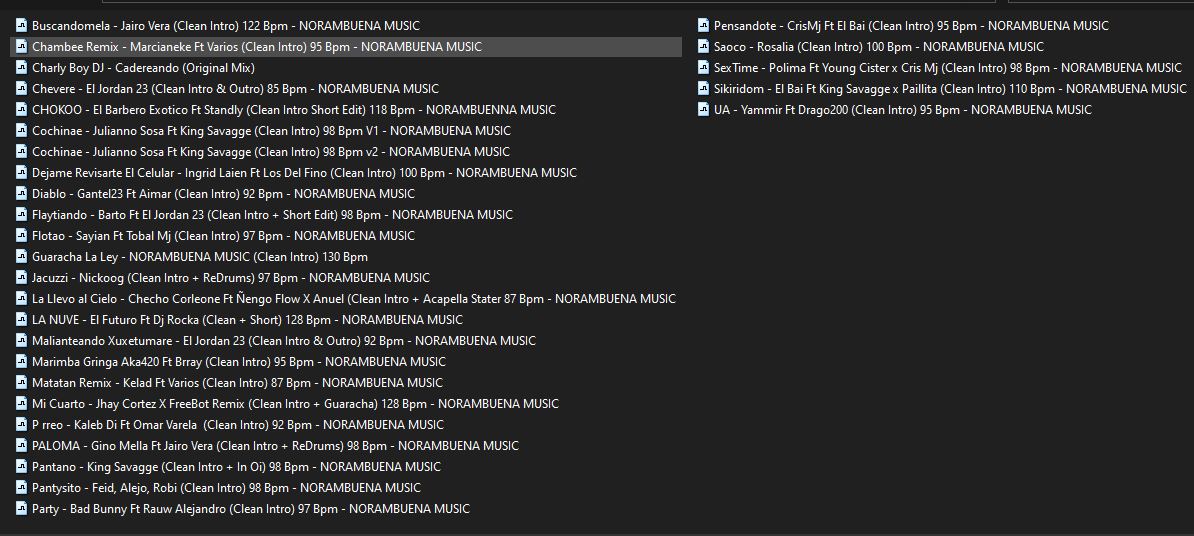Select Flotao - Sayian Ft Tobal Mj name
Screen dimensions: 1194x536
(223, 236)
